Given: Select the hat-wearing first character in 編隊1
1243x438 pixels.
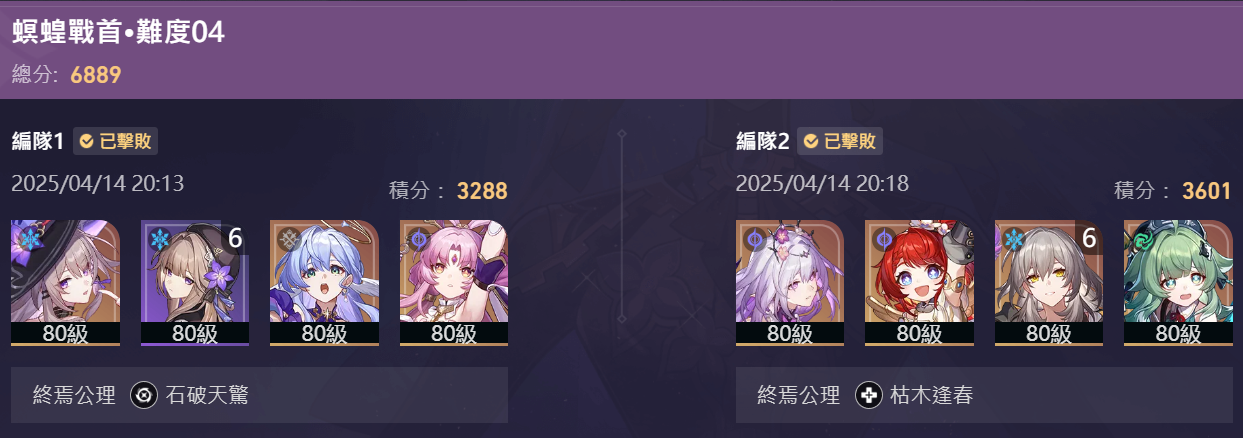Looking at the screenshot, I should click(x=65, y=283).
